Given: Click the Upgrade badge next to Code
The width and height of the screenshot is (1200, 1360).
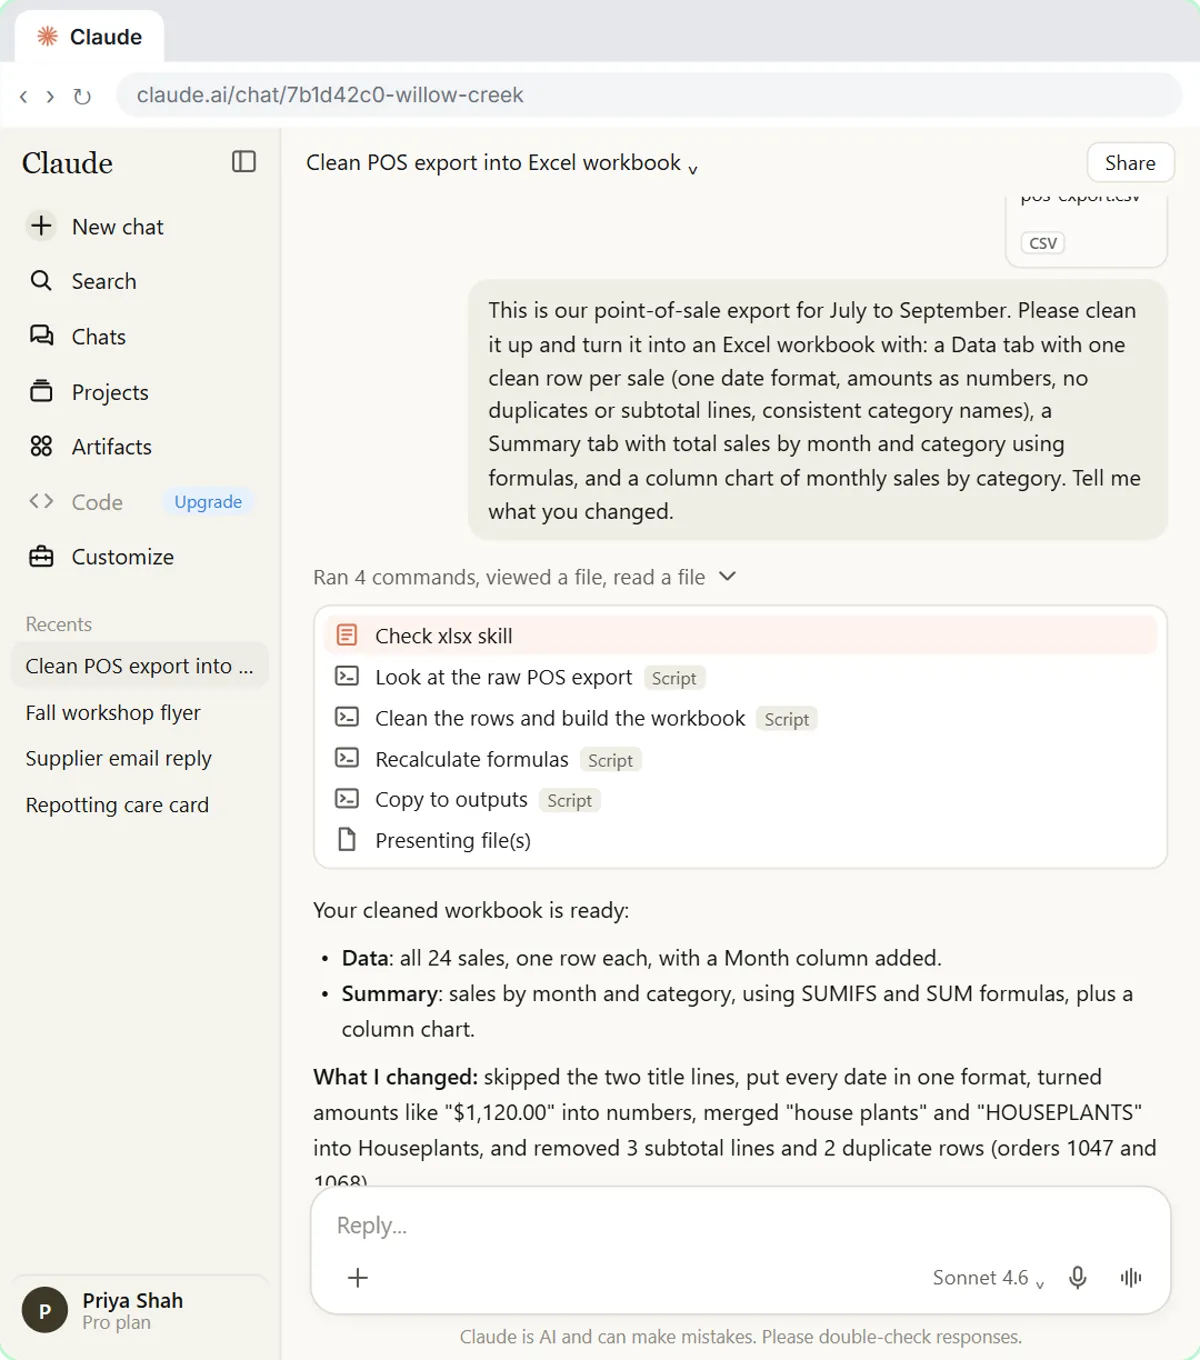Looking at the screenshot, I should click(208, 502).
